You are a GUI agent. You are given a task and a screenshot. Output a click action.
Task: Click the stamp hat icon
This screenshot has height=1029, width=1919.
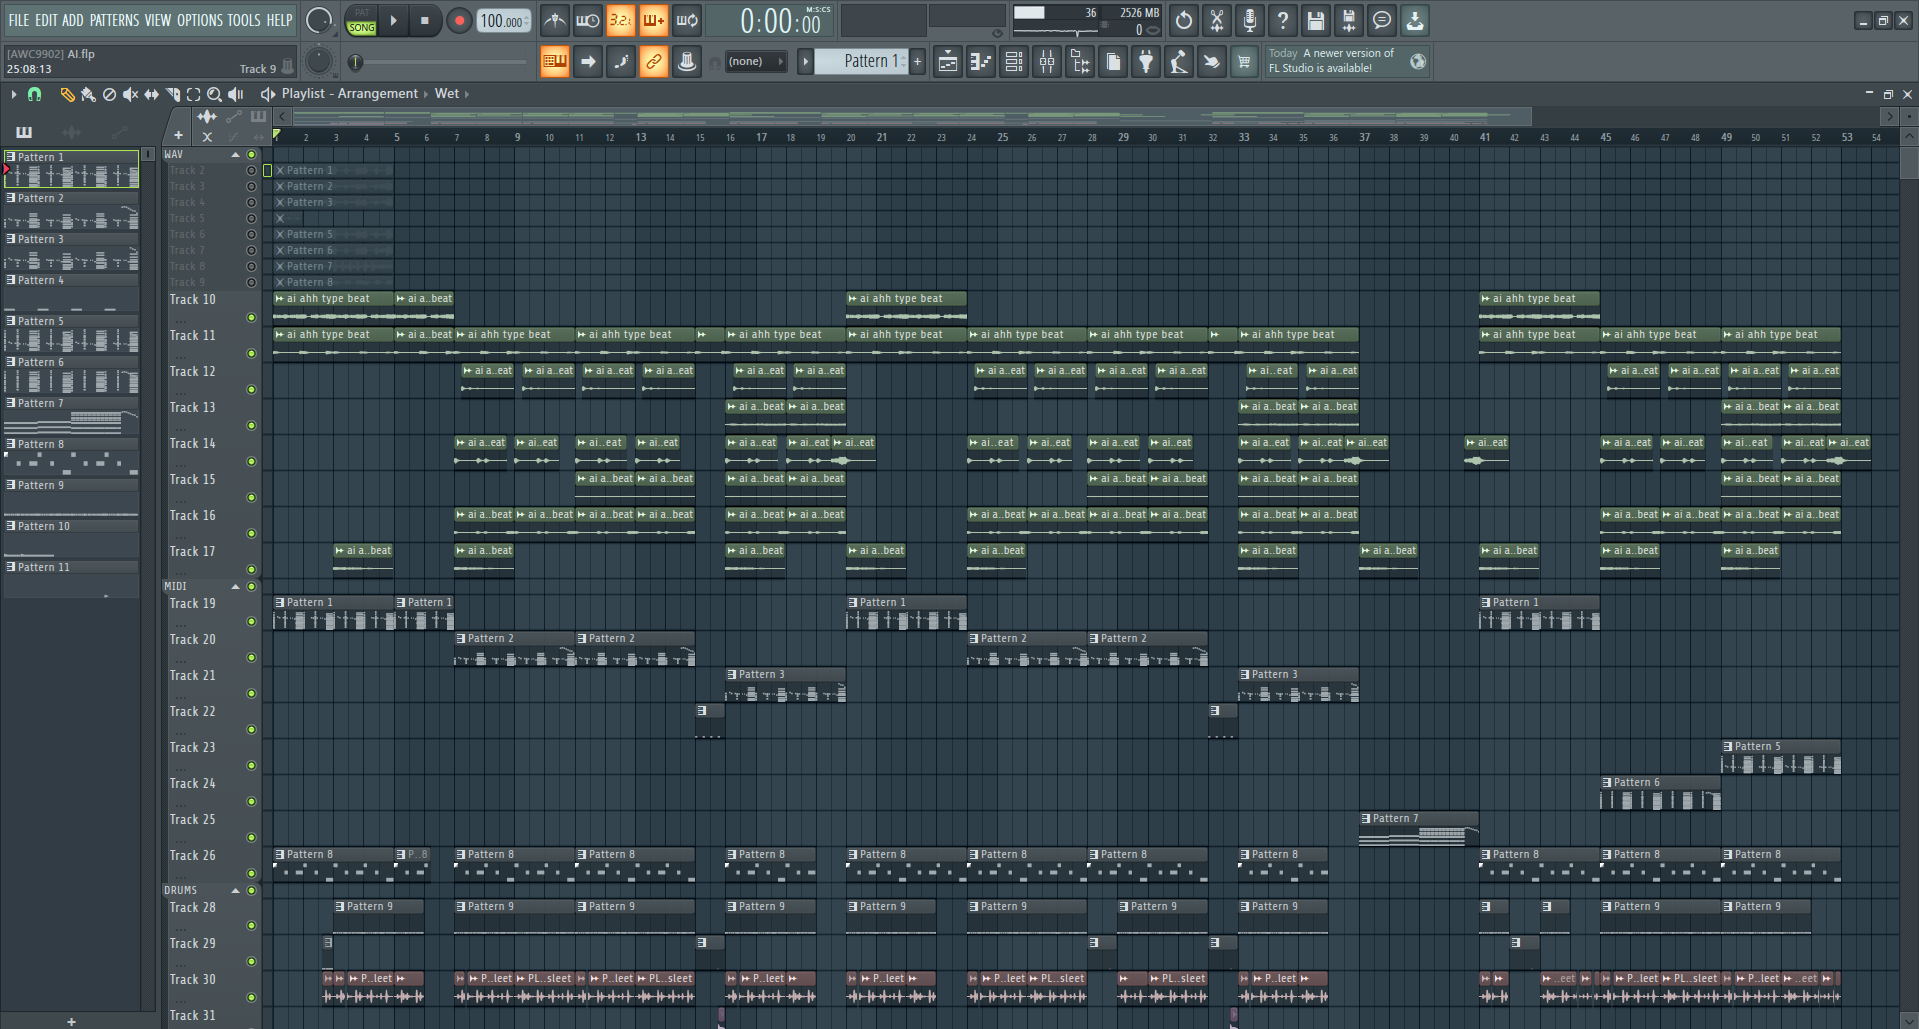687,62
